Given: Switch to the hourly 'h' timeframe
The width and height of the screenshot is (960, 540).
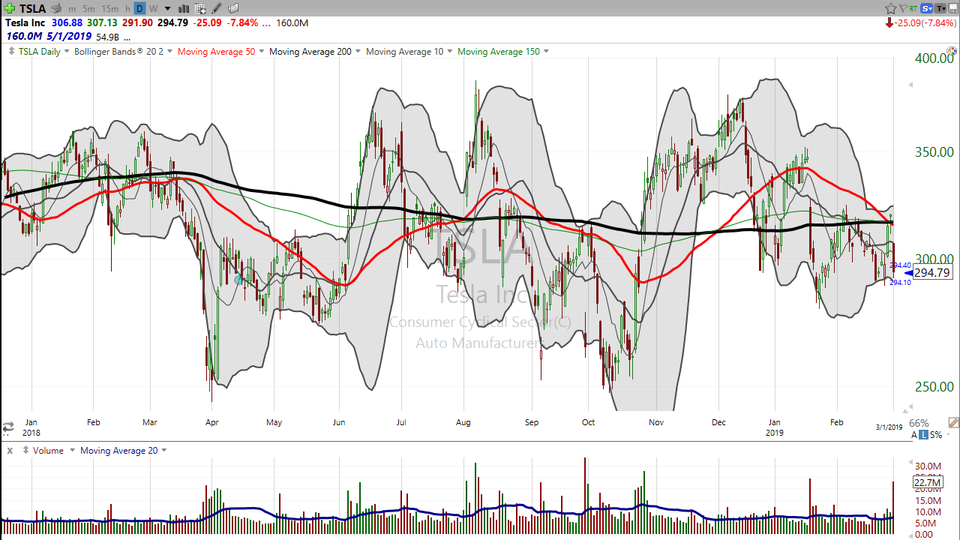Looking at the screenshot, I should coord(127,9).
